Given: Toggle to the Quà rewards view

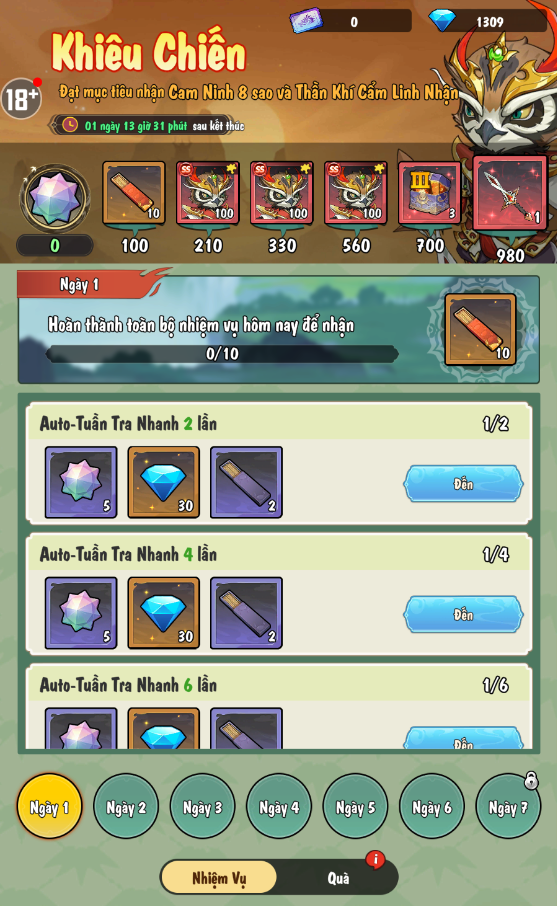Looking at the screenshot, I should click(339, 878).
